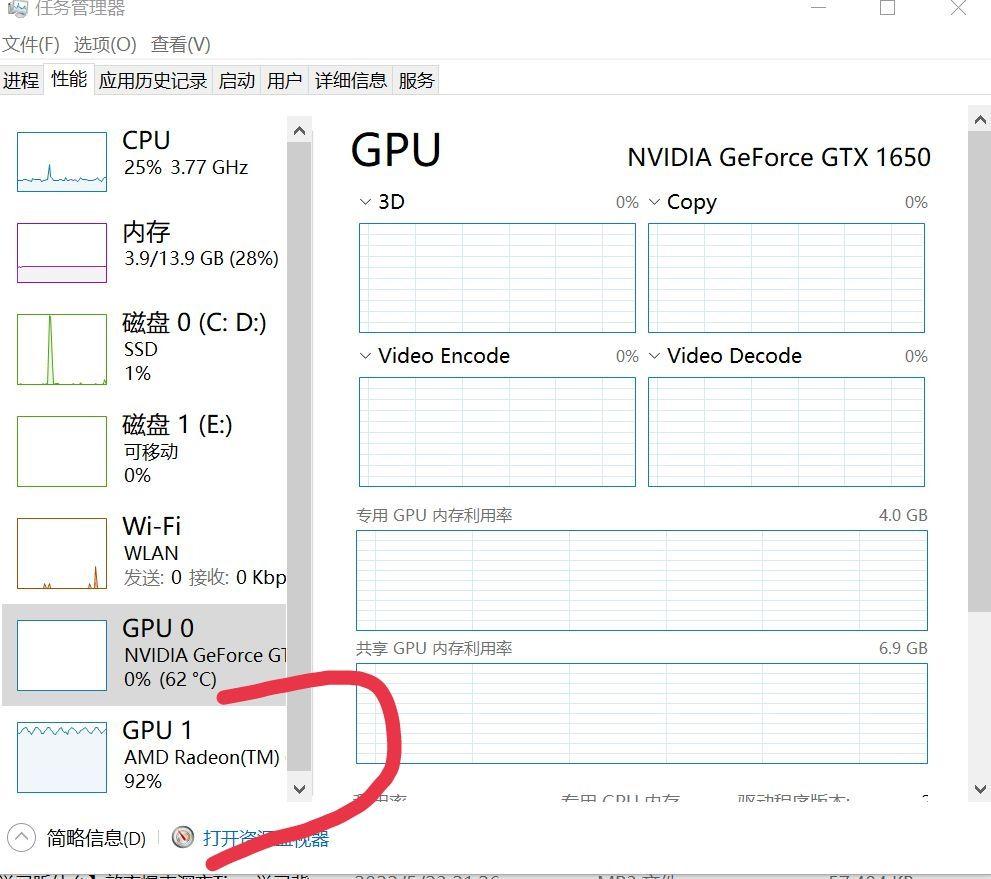This screenshot has height=879, width=991.
Task: Select the Wi-Fi WLAN performance graph
Action: point(140,550)
